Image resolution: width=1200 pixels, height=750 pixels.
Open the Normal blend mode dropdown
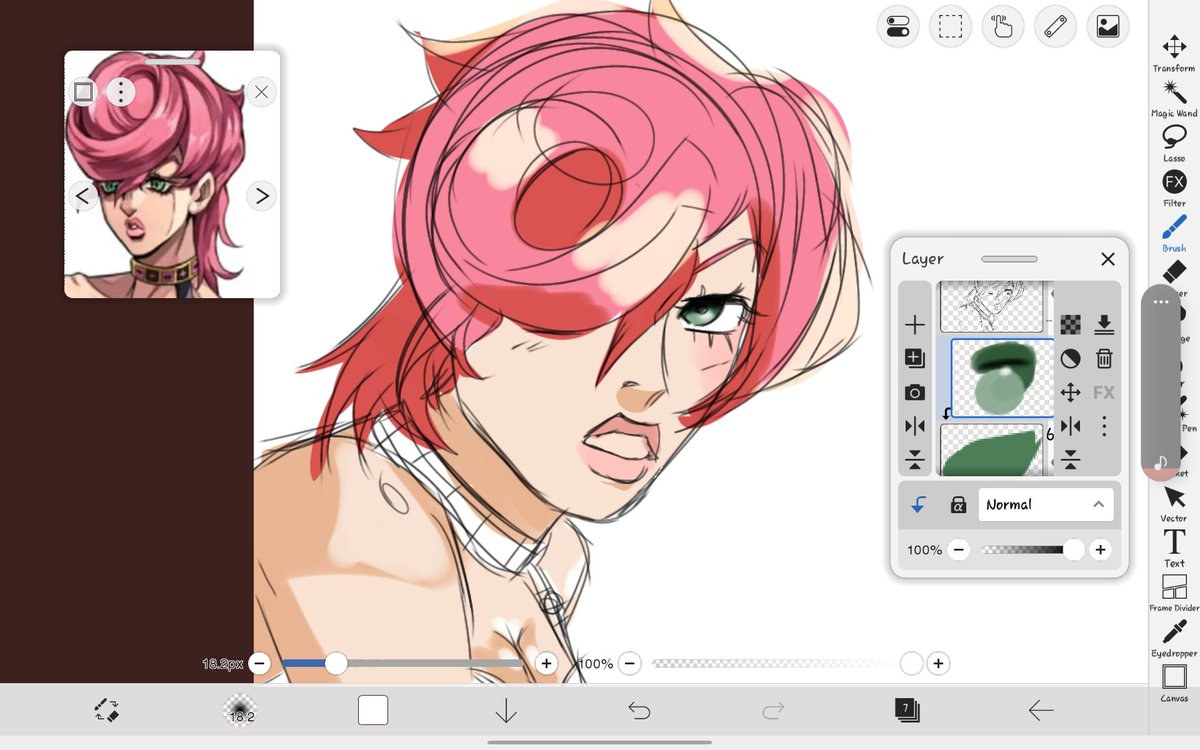click(1045, 505)
